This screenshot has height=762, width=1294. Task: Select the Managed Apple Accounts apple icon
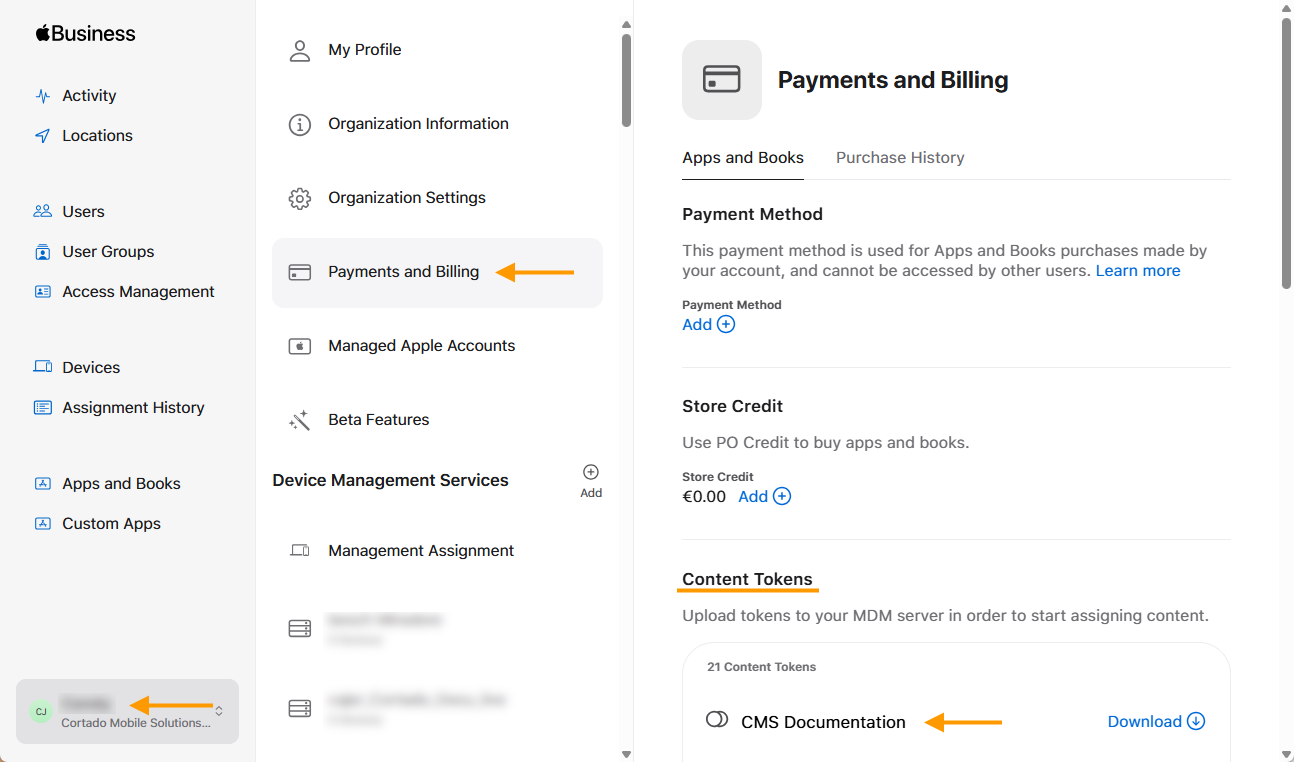pos(300,345)
